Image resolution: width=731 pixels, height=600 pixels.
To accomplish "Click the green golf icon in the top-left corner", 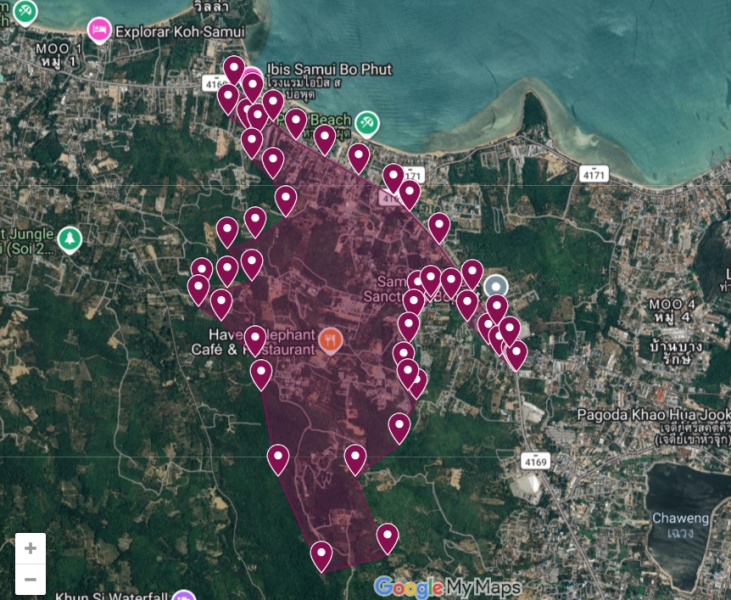I will point(24,12).
